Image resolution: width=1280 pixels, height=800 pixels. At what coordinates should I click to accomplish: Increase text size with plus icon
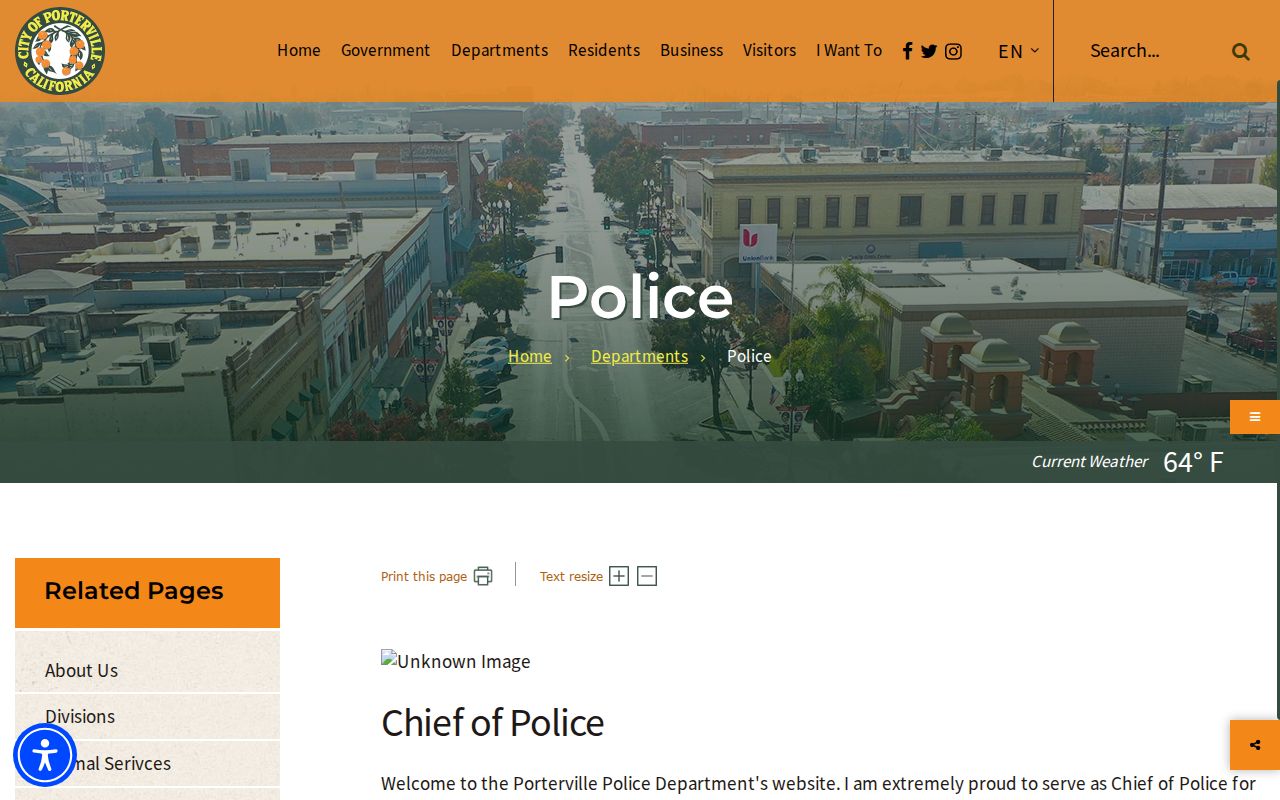click(619, 576)
